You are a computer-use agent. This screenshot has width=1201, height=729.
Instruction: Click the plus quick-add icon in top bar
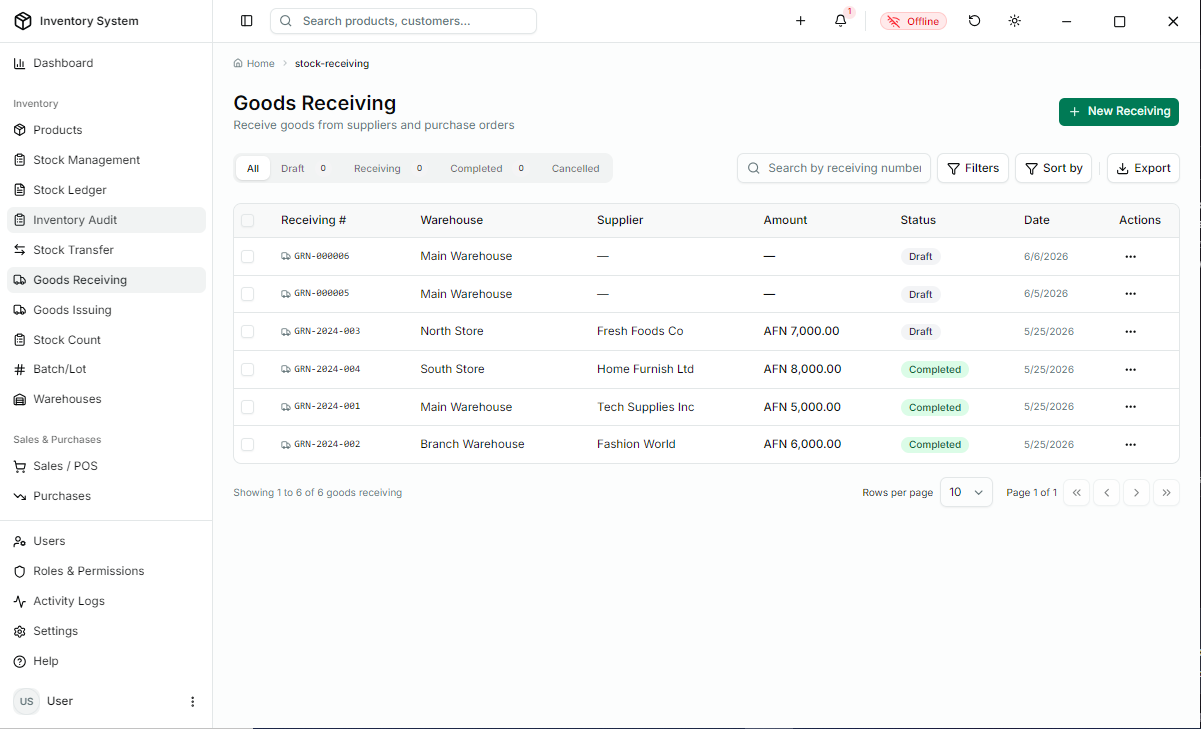pyautogui.click(x=800, y=21)
